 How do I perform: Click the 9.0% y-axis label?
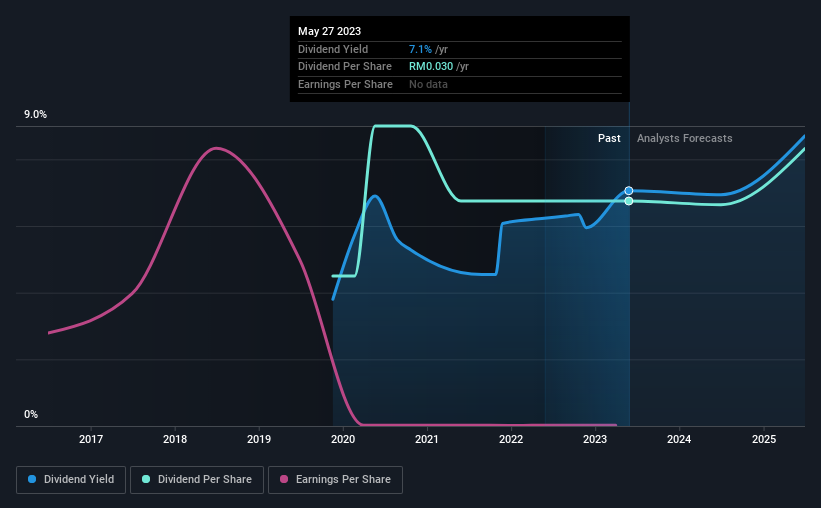coord(35,114)
